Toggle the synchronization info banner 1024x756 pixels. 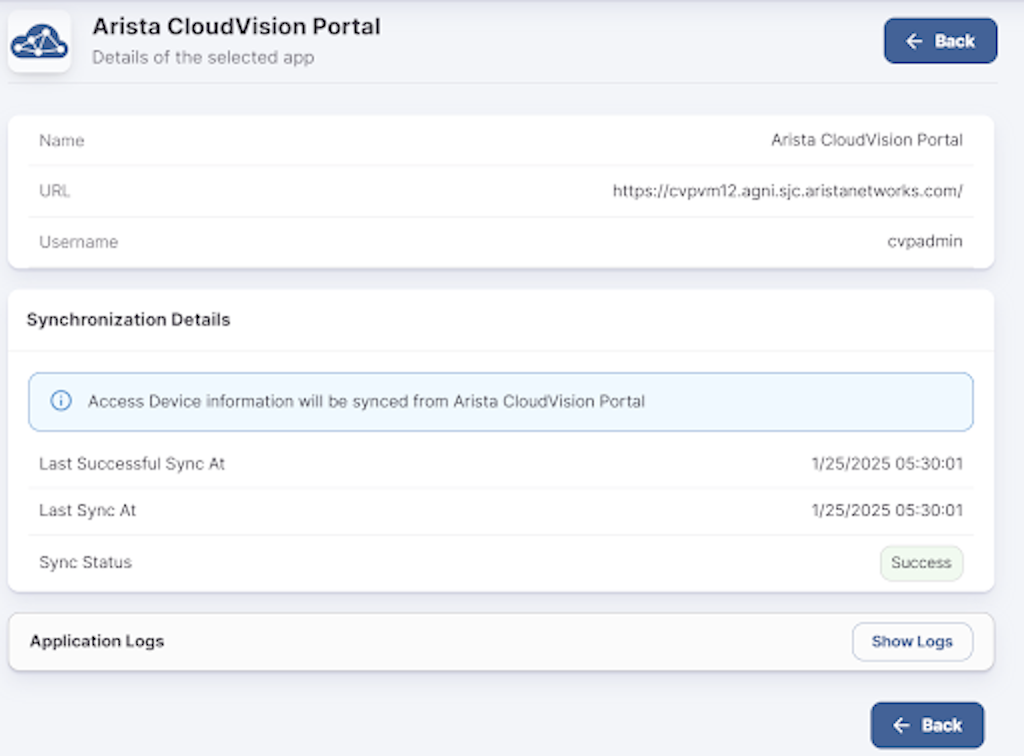[500, 401]
